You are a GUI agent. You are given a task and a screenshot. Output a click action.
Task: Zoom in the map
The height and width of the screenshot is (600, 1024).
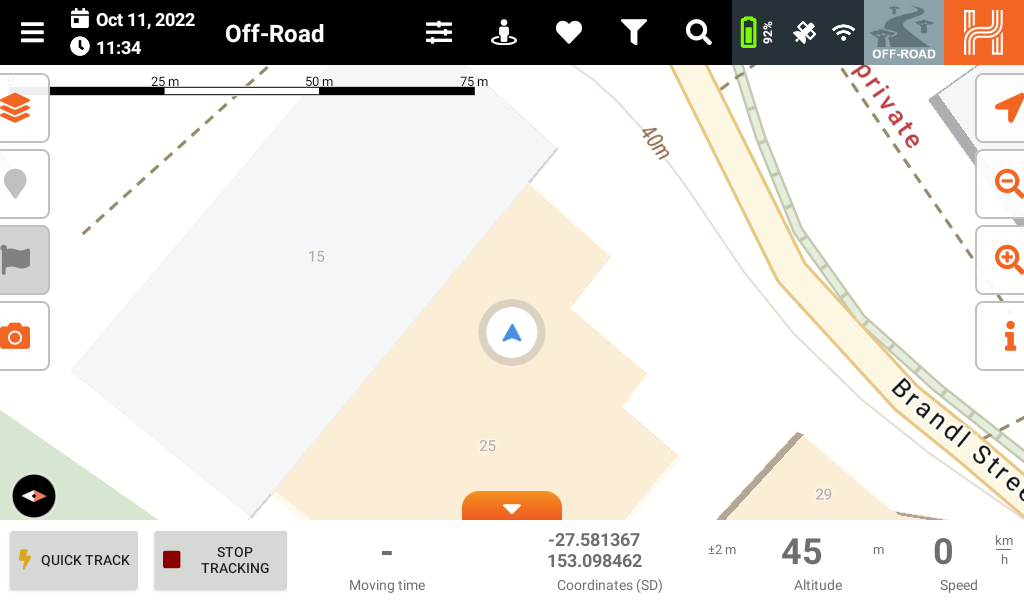[1000, 260]
